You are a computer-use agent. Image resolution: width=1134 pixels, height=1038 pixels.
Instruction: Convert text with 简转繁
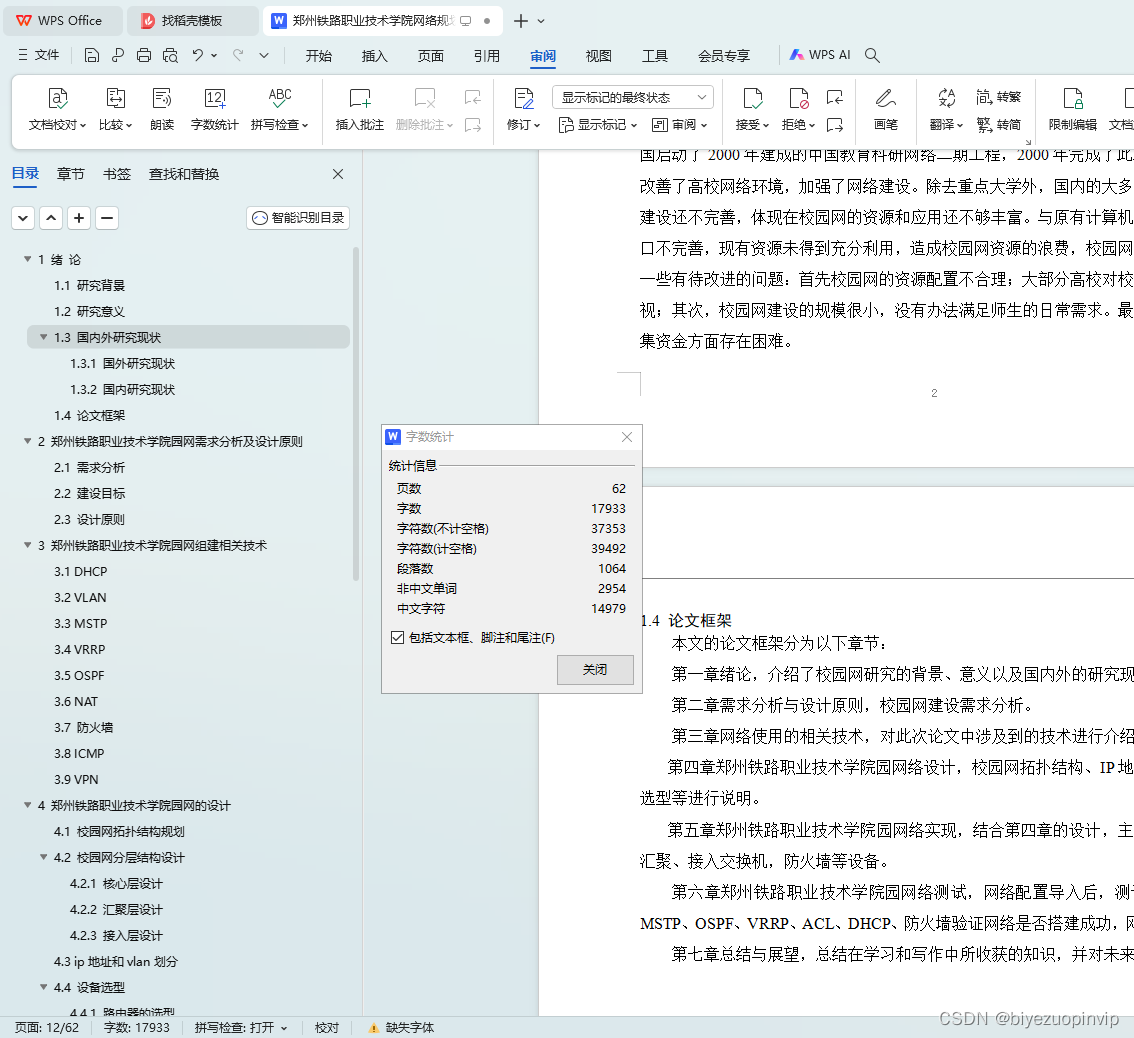point(998,97)
